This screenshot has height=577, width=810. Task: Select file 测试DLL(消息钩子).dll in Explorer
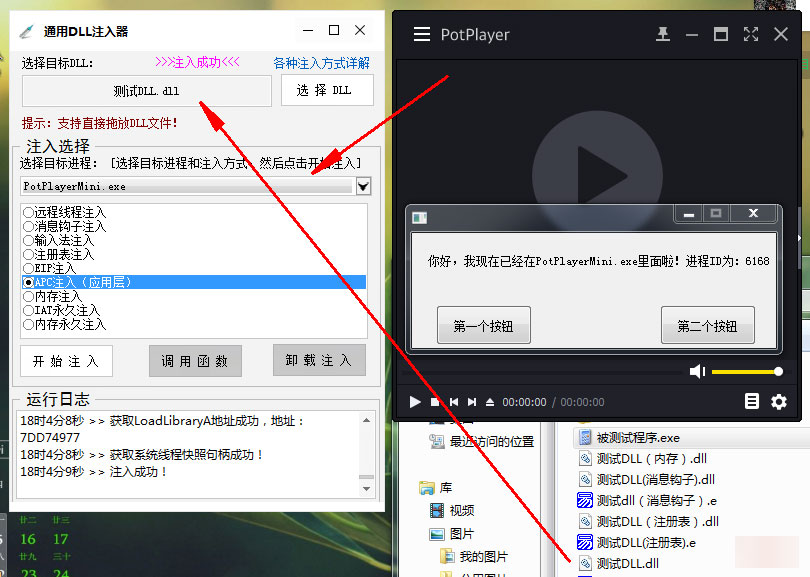pyautogui.click(x=656, y=479)
